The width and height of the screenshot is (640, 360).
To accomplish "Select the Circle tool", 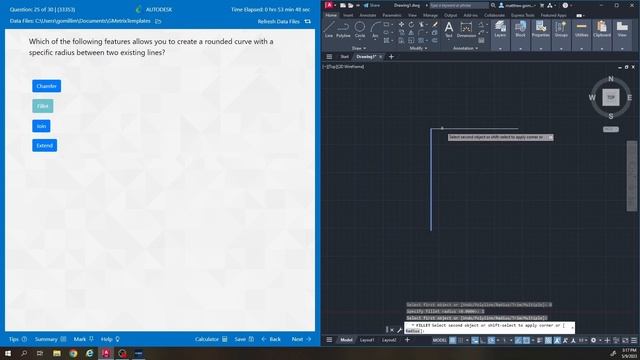I will (360, 30).
